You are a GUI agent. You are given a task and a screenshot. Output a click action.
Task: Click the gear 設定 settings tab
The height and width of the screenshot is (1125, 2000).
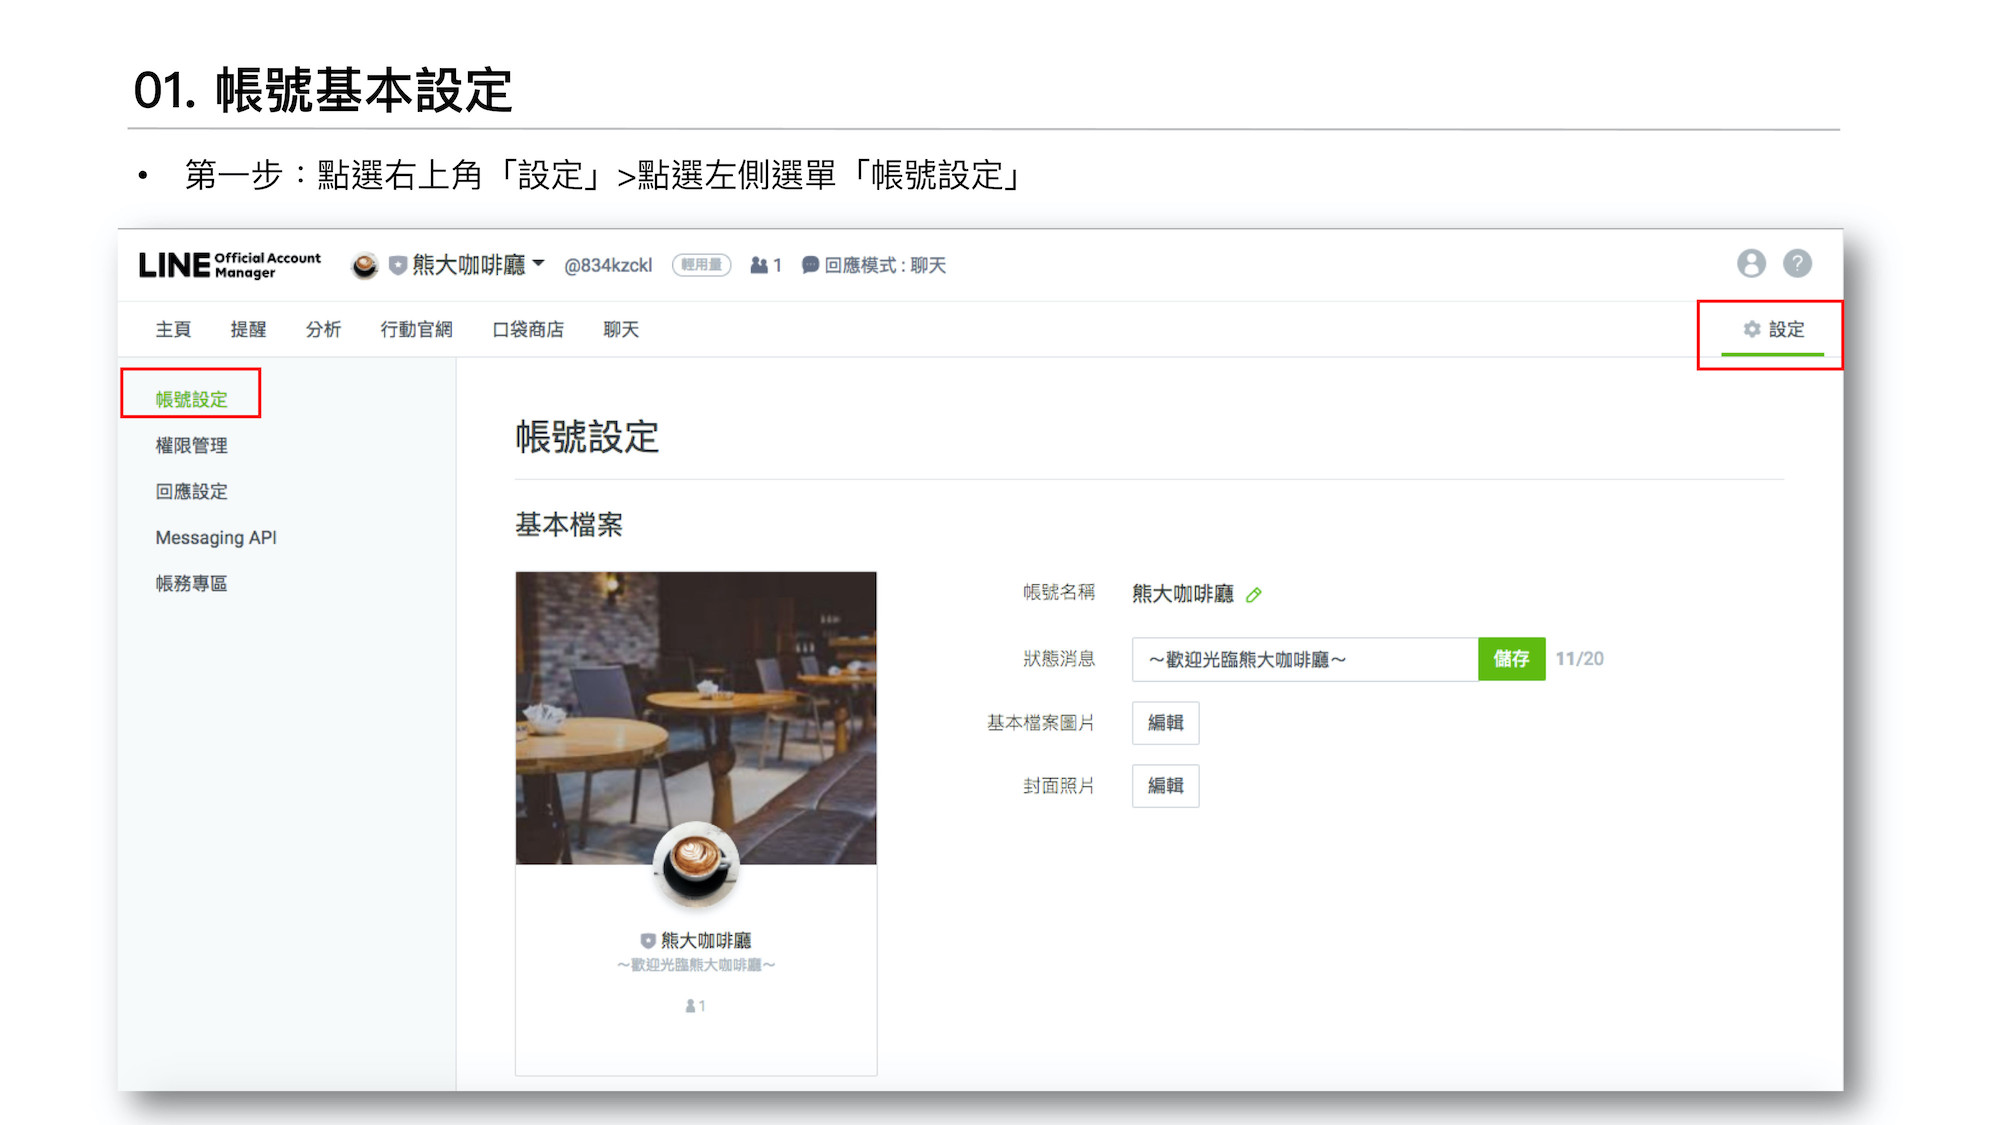click(x=1773, y=329)
